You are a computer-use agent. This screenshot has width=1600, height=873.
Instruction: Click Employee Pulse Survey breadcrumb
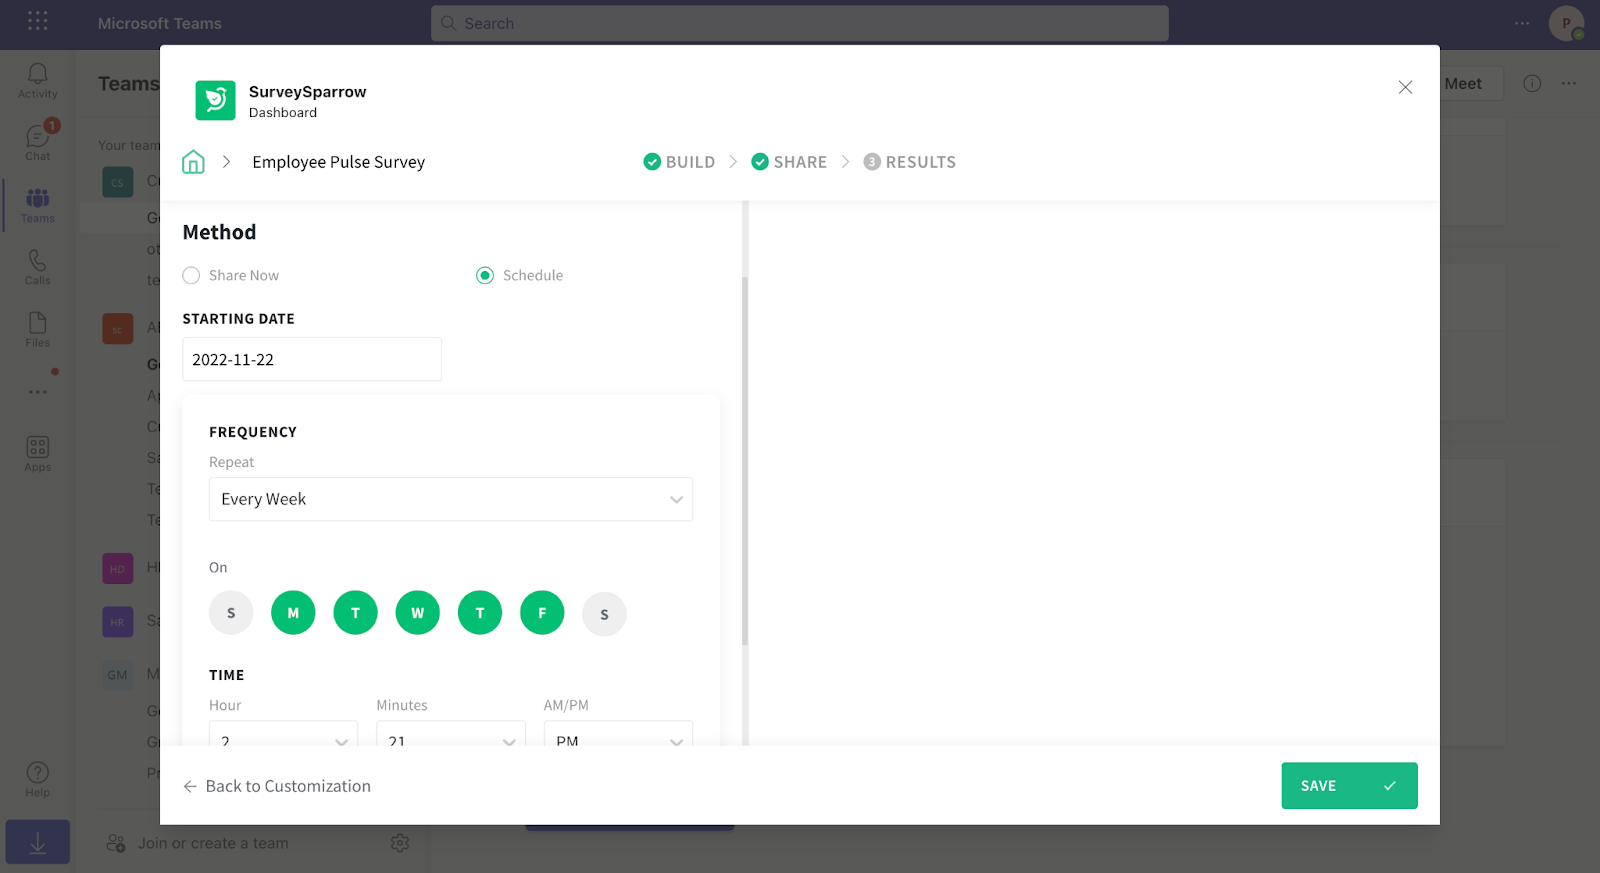339,162
